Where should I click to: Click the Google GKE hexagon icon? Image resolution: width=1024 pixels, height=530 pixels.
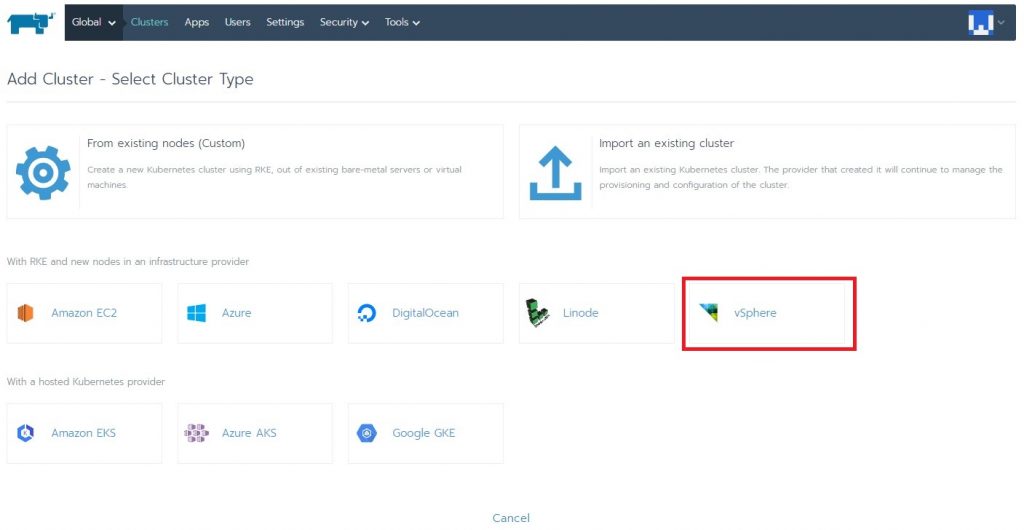367,433
